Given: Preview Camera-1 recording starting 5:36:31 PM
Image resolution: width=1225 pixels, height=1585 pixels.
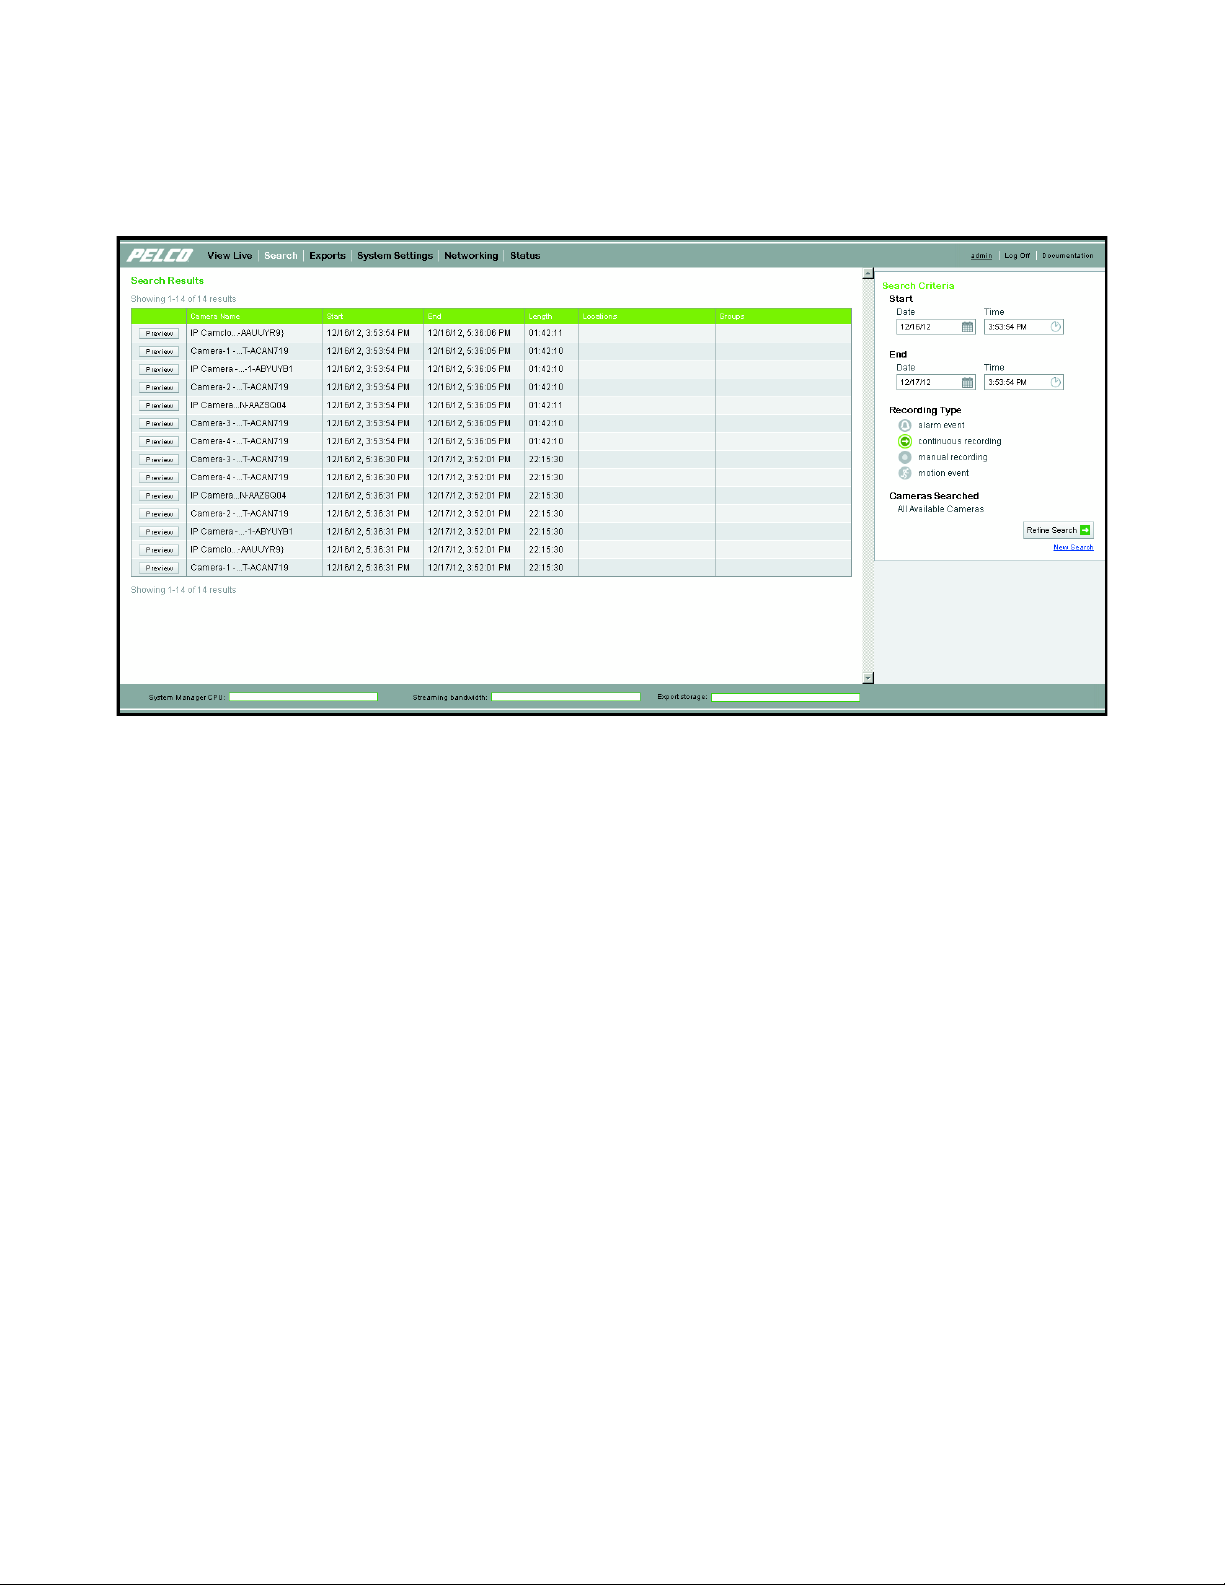Looking at the screenshot, I should (159, 568).
